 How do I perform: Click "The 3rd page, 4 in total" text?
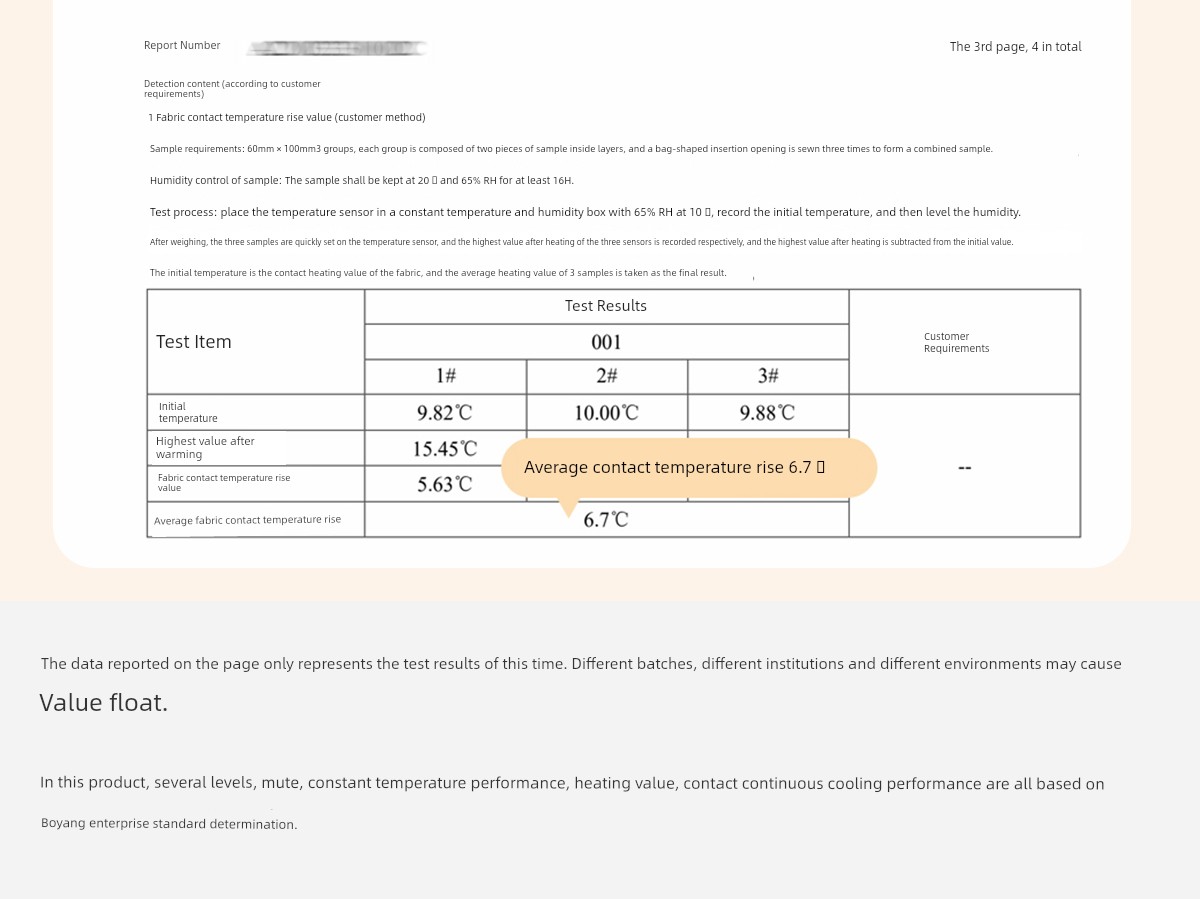(x=1015, y=47)
